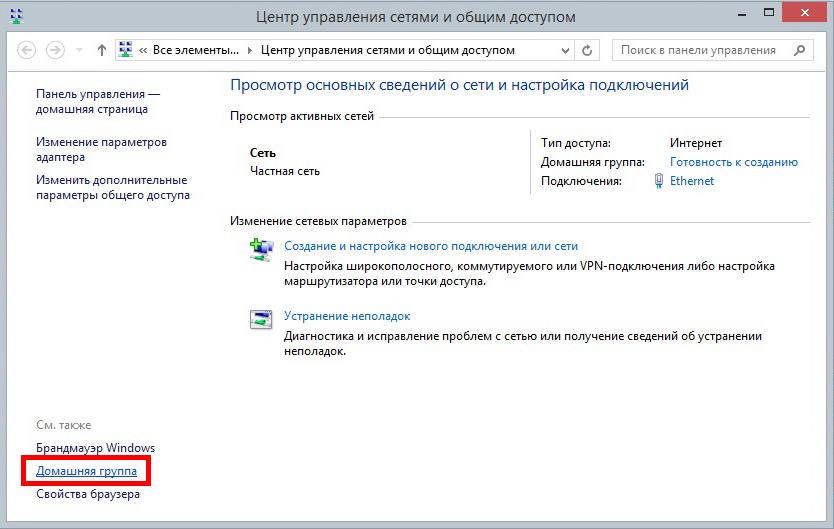Click the "Интернет" access type value
Viewport: 834px width, 529px height.
pos(696,143)
